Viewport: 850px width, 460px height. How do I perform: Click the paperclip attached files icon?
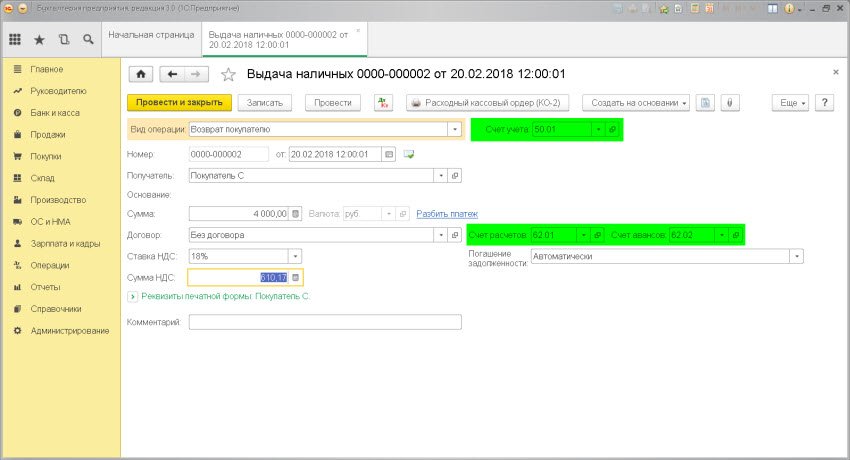[730, 103]
